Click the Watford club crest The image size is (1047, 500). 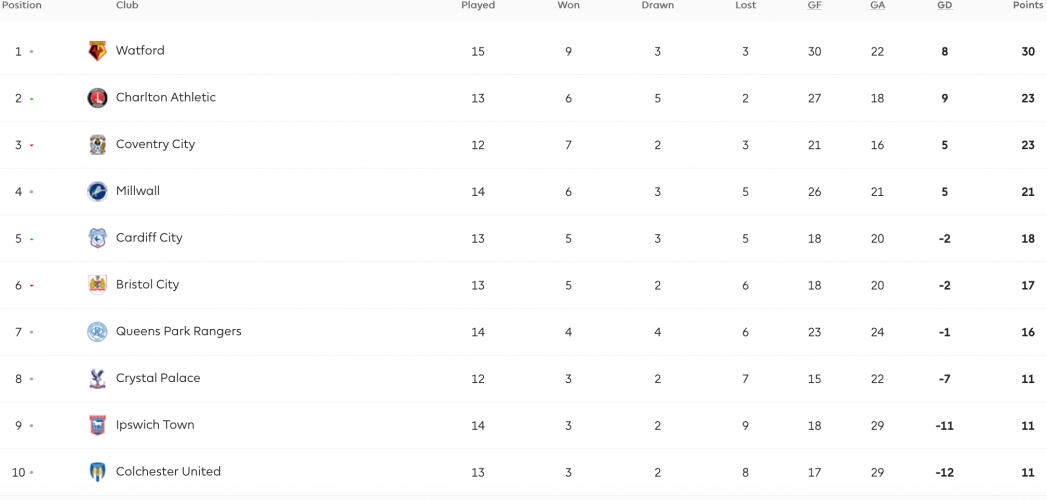click(97, 51)
